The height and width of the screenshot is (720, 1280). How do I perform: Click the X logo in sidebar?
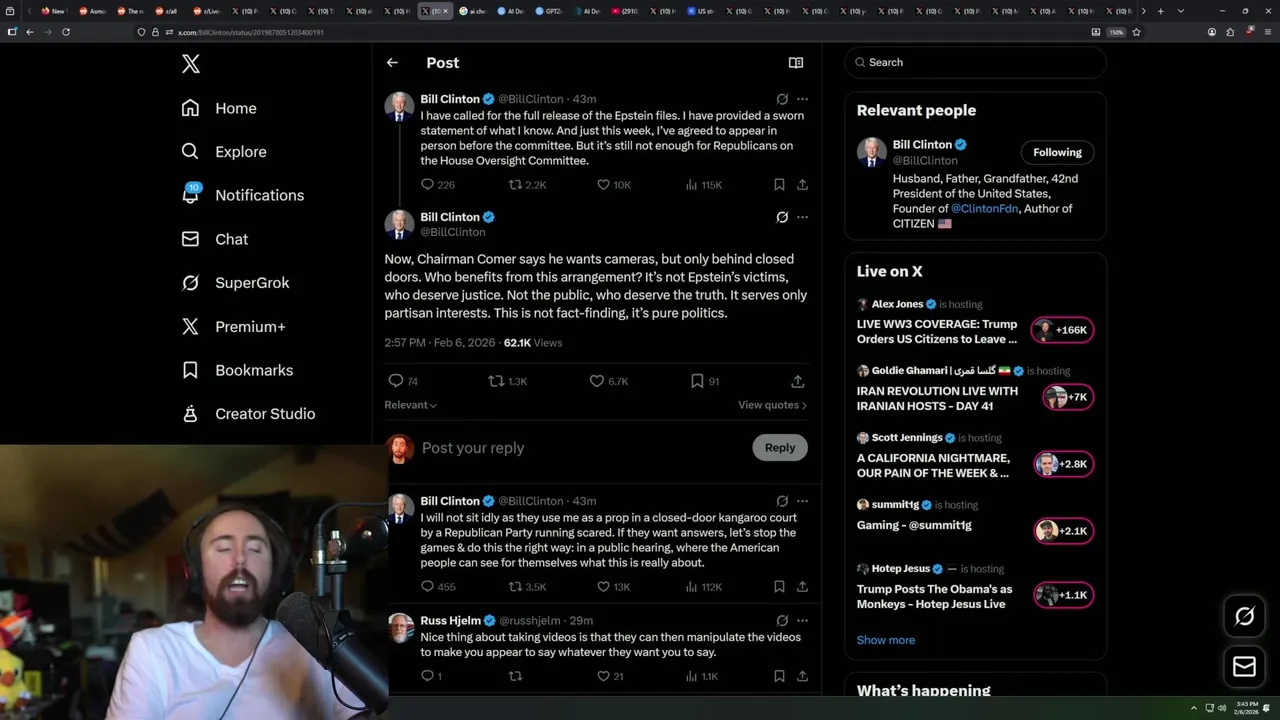[191, 64]
